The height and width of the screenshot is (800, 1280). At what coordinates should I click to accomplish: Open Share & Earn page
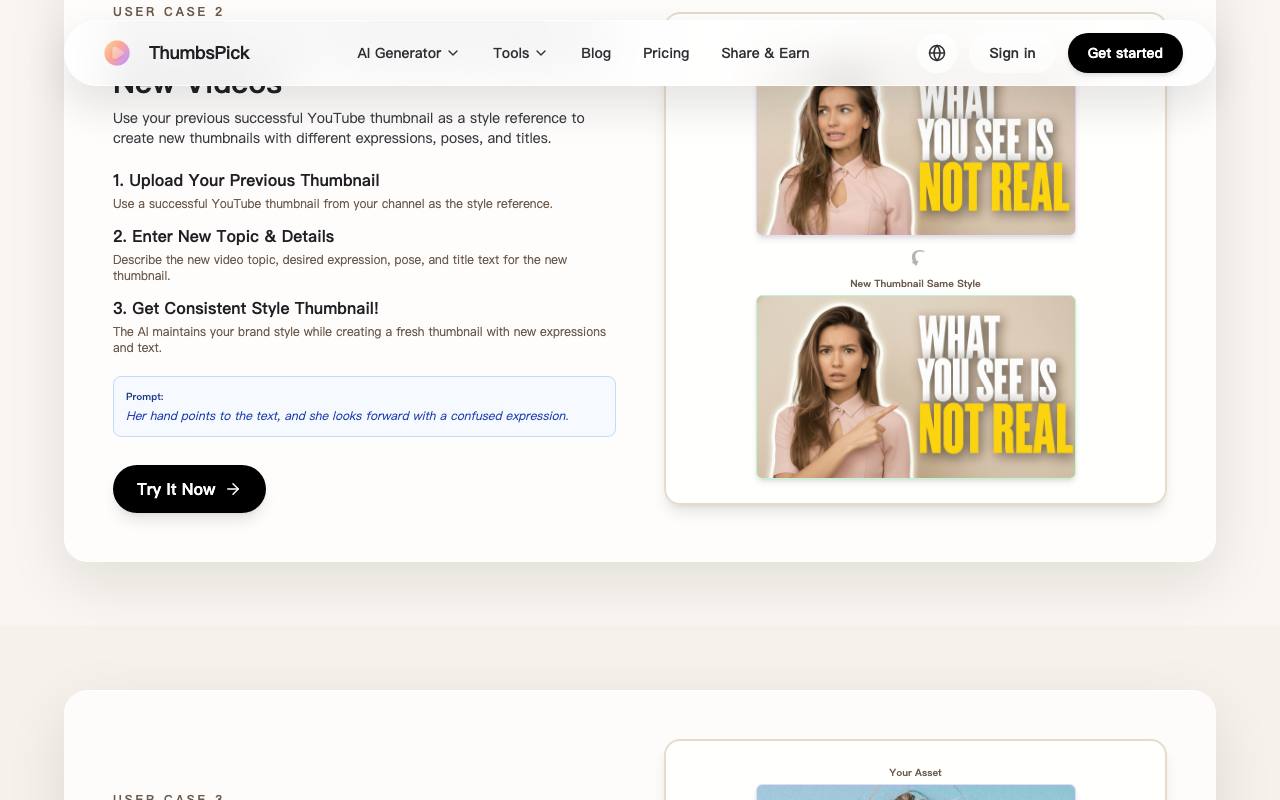(765, 53)
